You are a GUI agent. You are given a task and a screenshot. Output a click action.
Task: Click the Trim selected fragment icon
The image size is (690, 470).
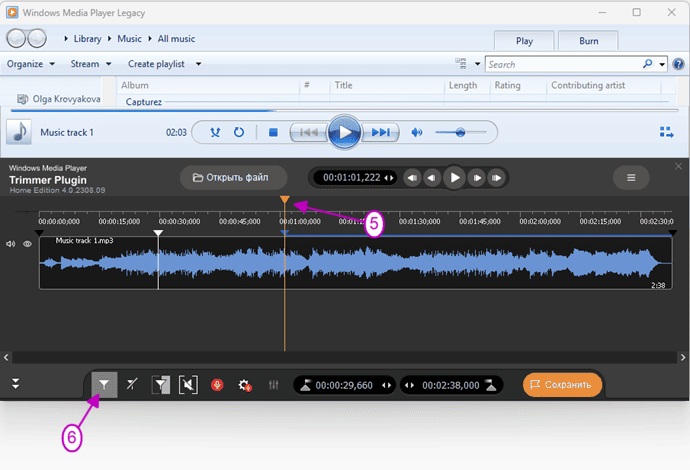click(161, 385)
